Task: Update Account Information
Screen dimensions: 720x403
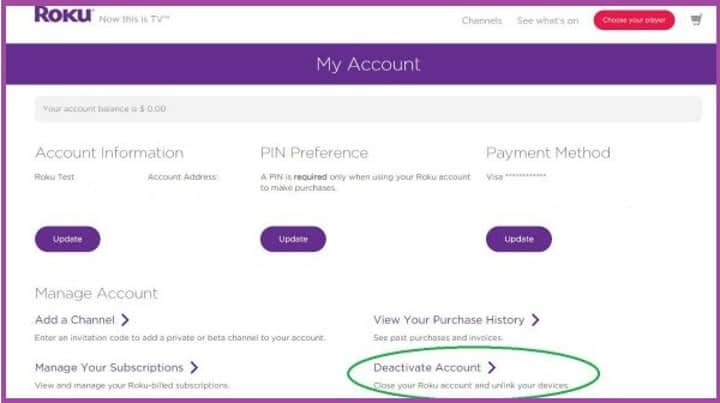Action: point(68,239)
